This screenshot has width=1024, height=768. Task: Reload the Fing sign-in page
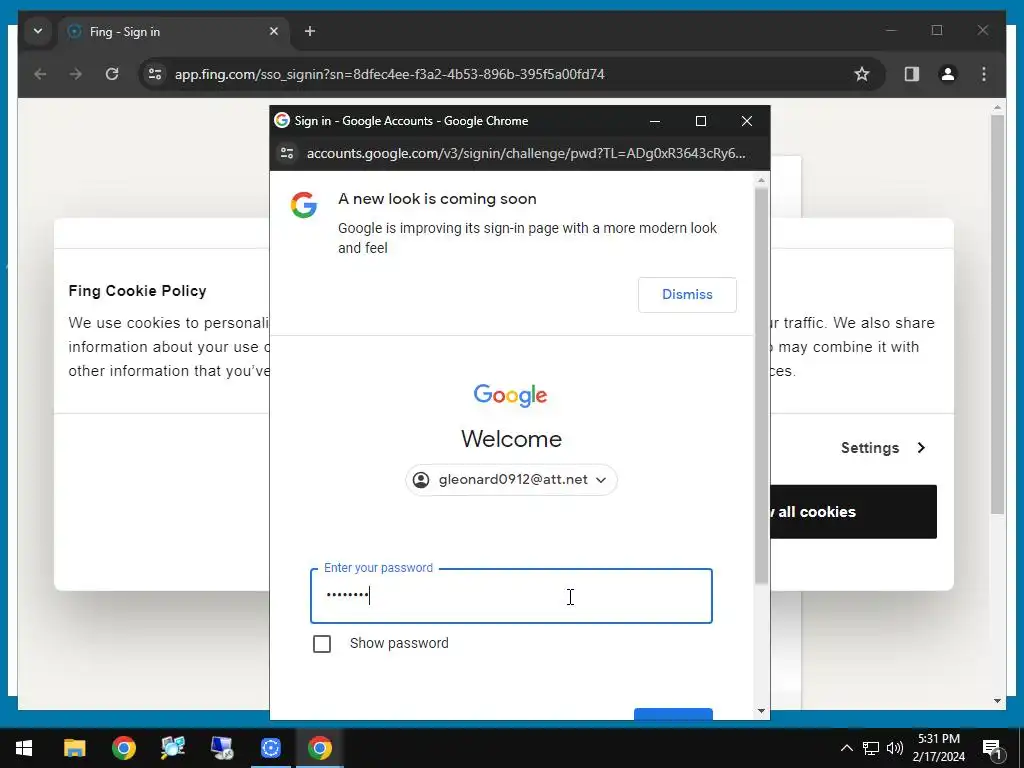coord(112,74)
